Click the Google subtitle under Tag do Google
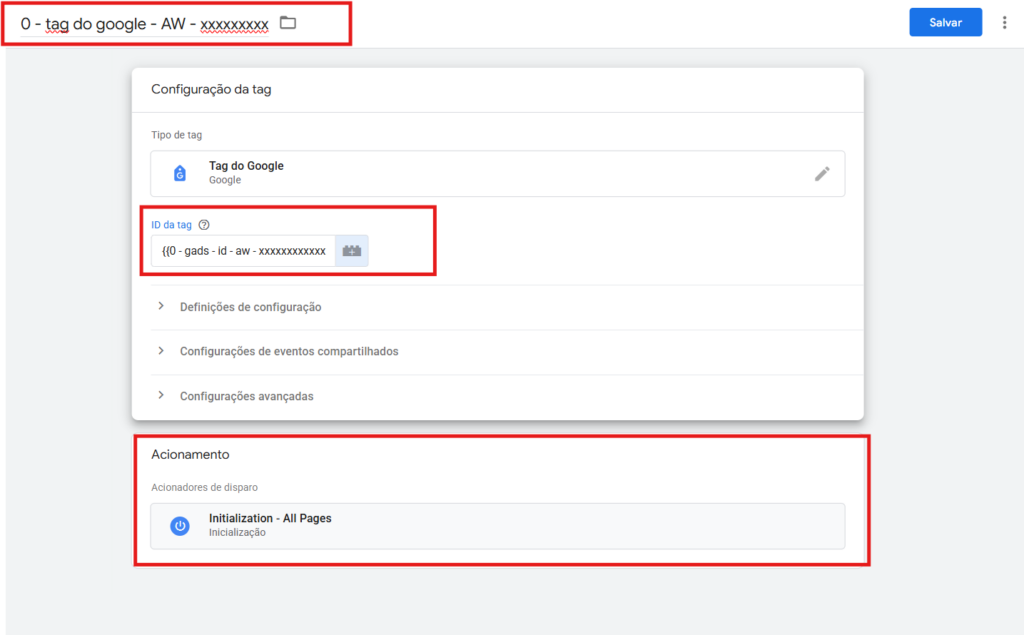Image resolution: width=1024 pixels, height=635 pixels. click(x=225, y=180)
